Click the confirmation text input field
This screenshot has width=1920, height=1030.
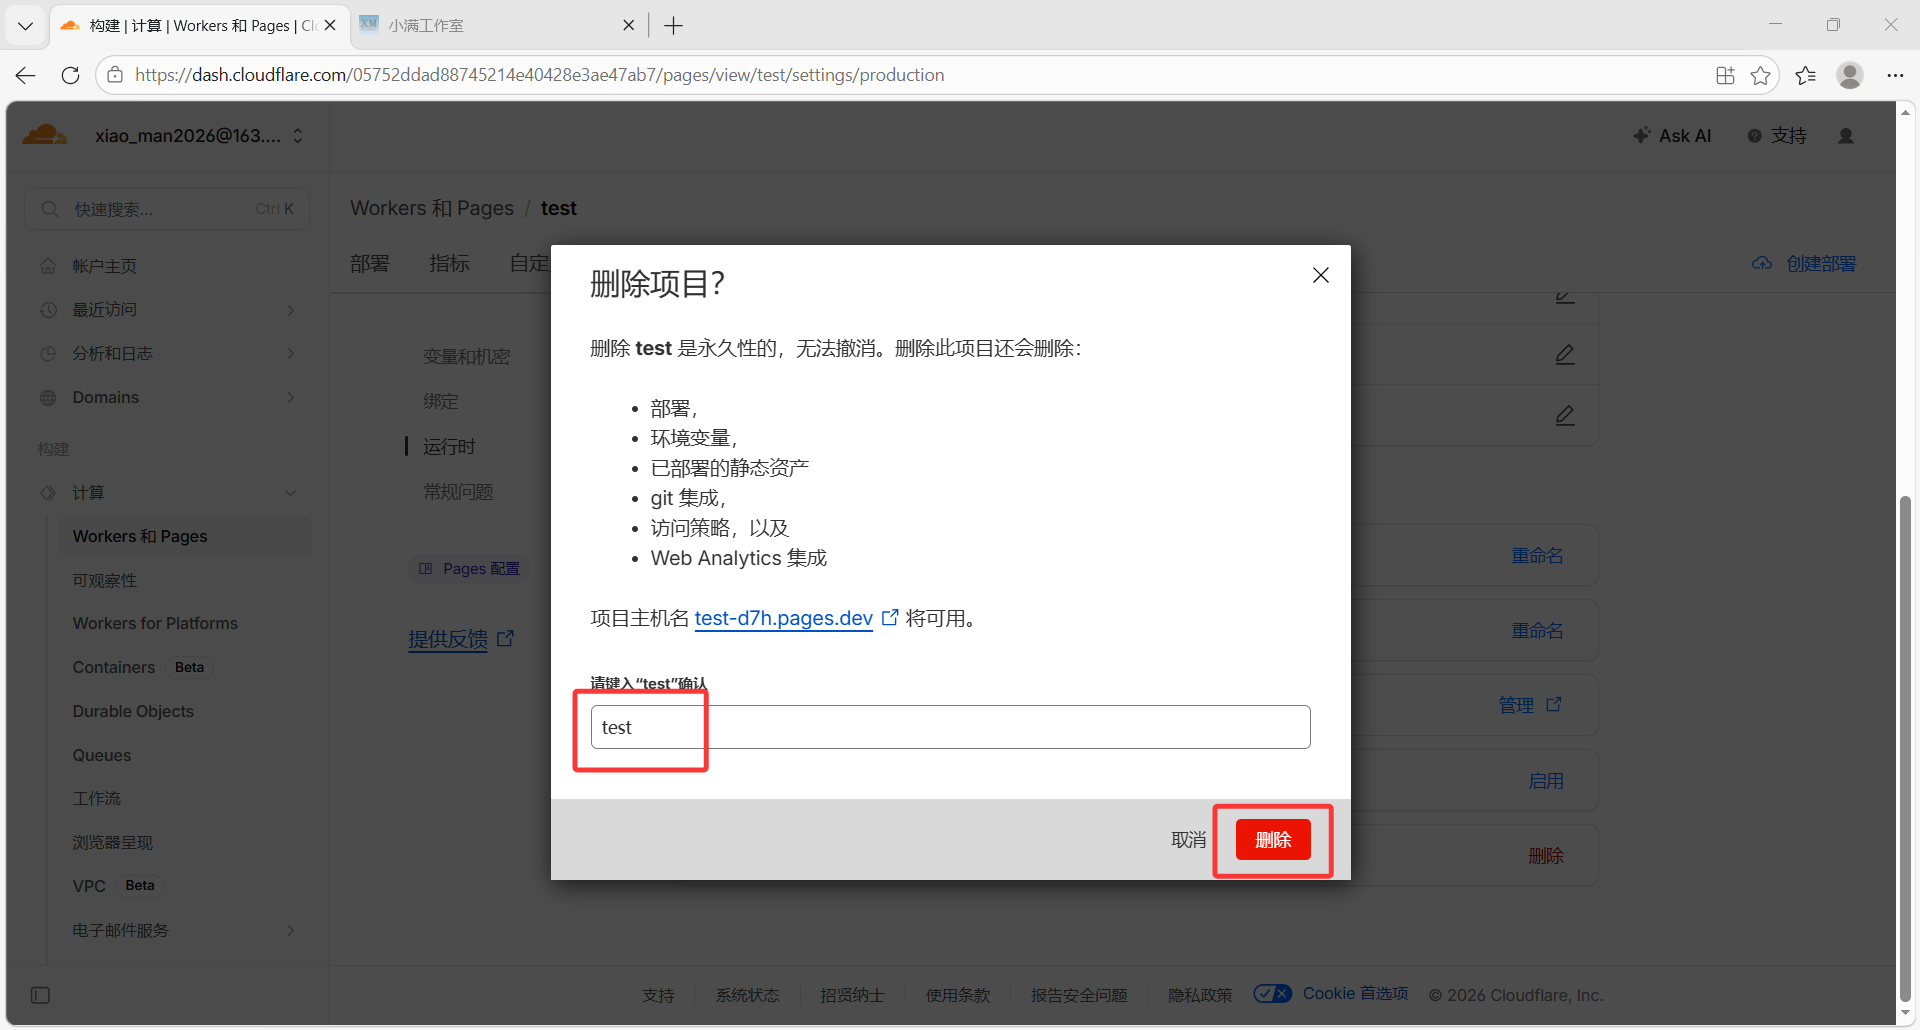(x=950, y=727)
